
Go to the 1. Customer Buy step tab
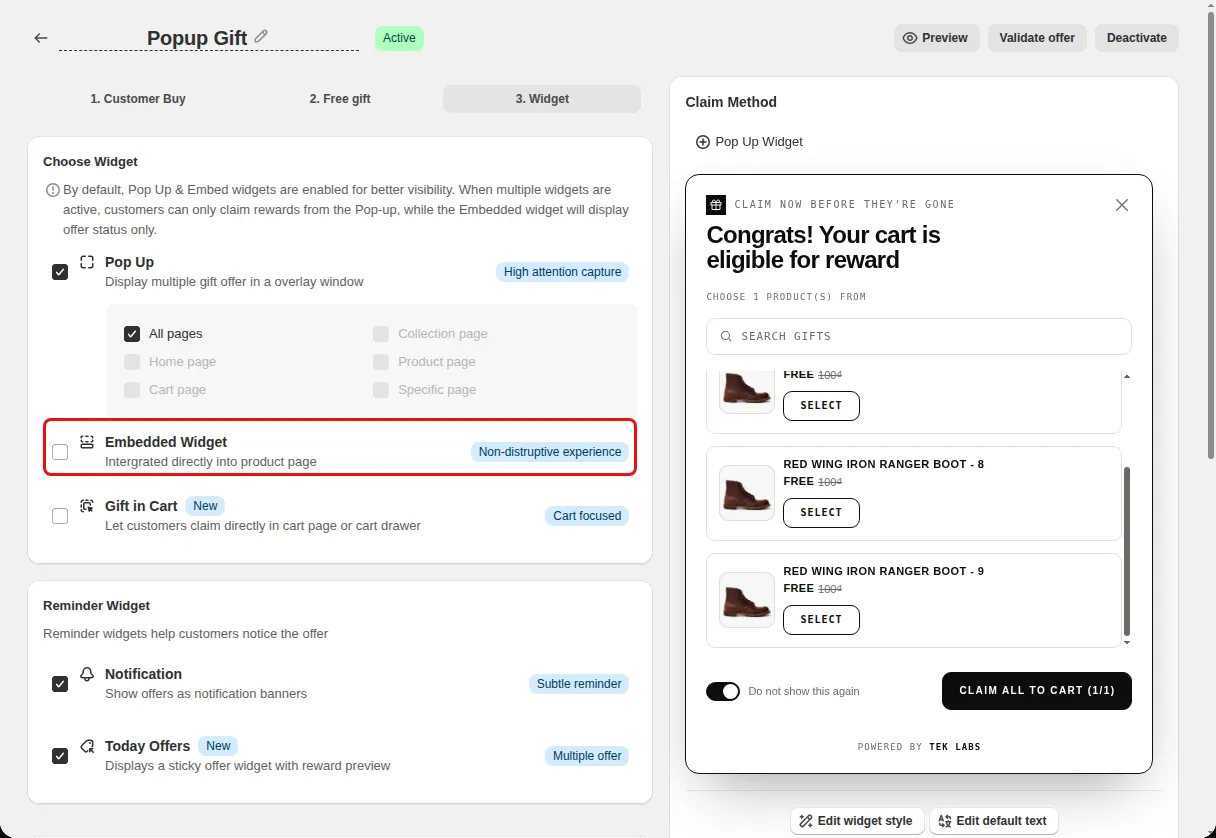[138, 99]
